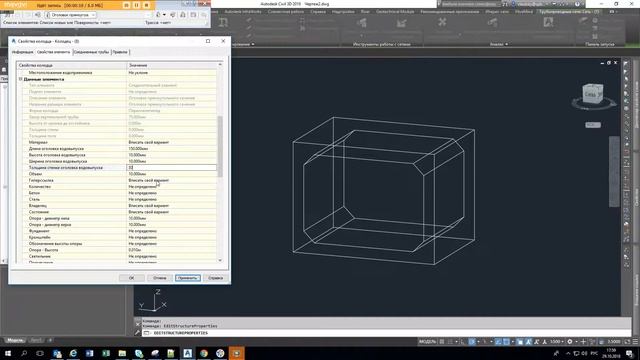This screenshot has width=640, height=360.
Task: Select the Материал property value
Action: pyautogui.click(x=172, y=142)
